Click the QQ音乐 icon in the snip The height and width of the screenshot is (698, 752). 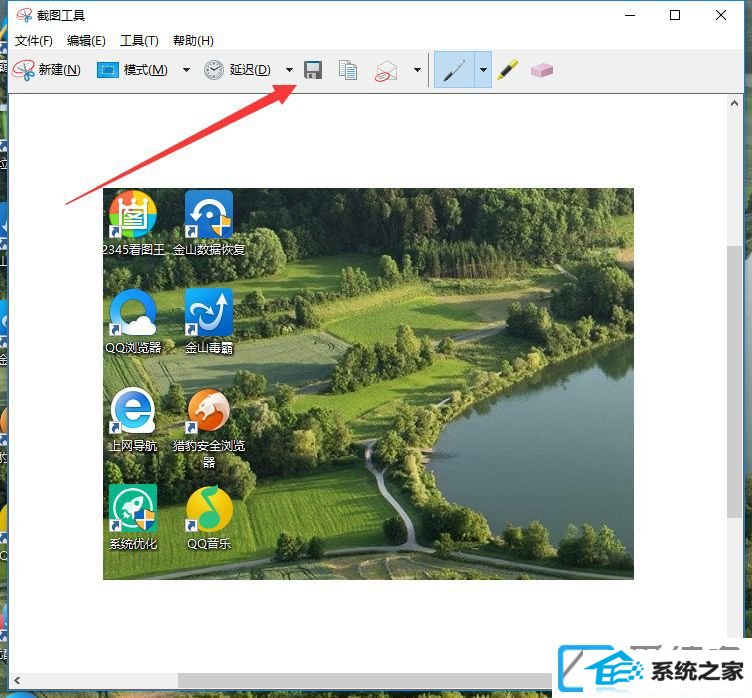click(209, 509)
